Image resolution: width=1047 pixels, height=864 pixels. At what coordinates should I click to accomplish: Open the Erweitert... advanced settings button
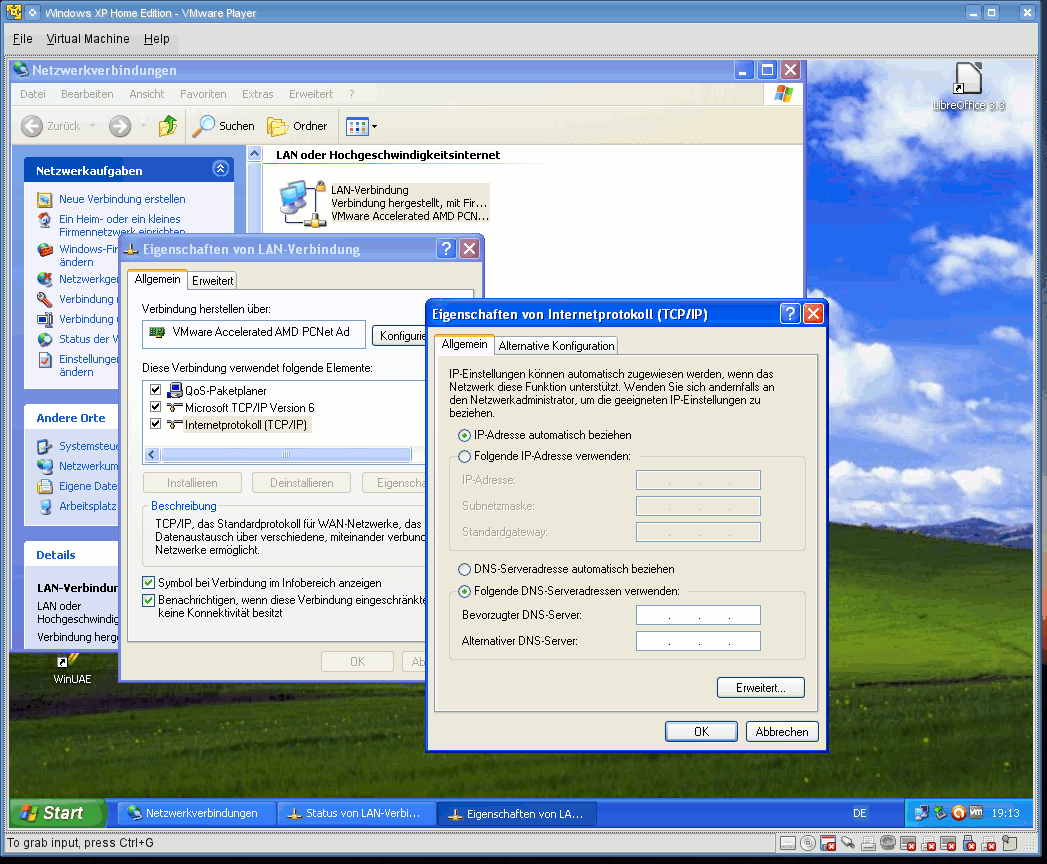pos(761,688)
